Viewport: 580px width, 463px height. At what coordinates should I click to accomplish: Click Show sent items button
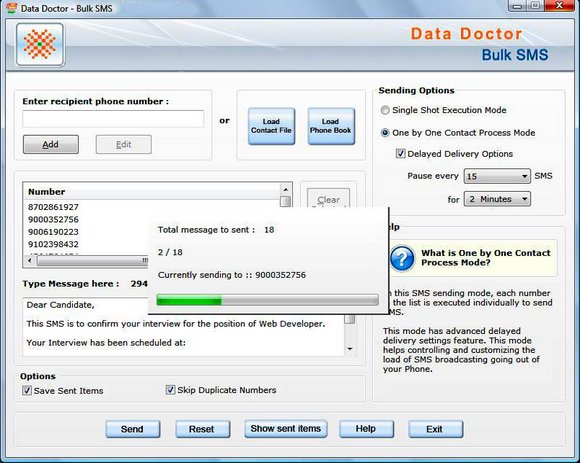click(286, 429)
